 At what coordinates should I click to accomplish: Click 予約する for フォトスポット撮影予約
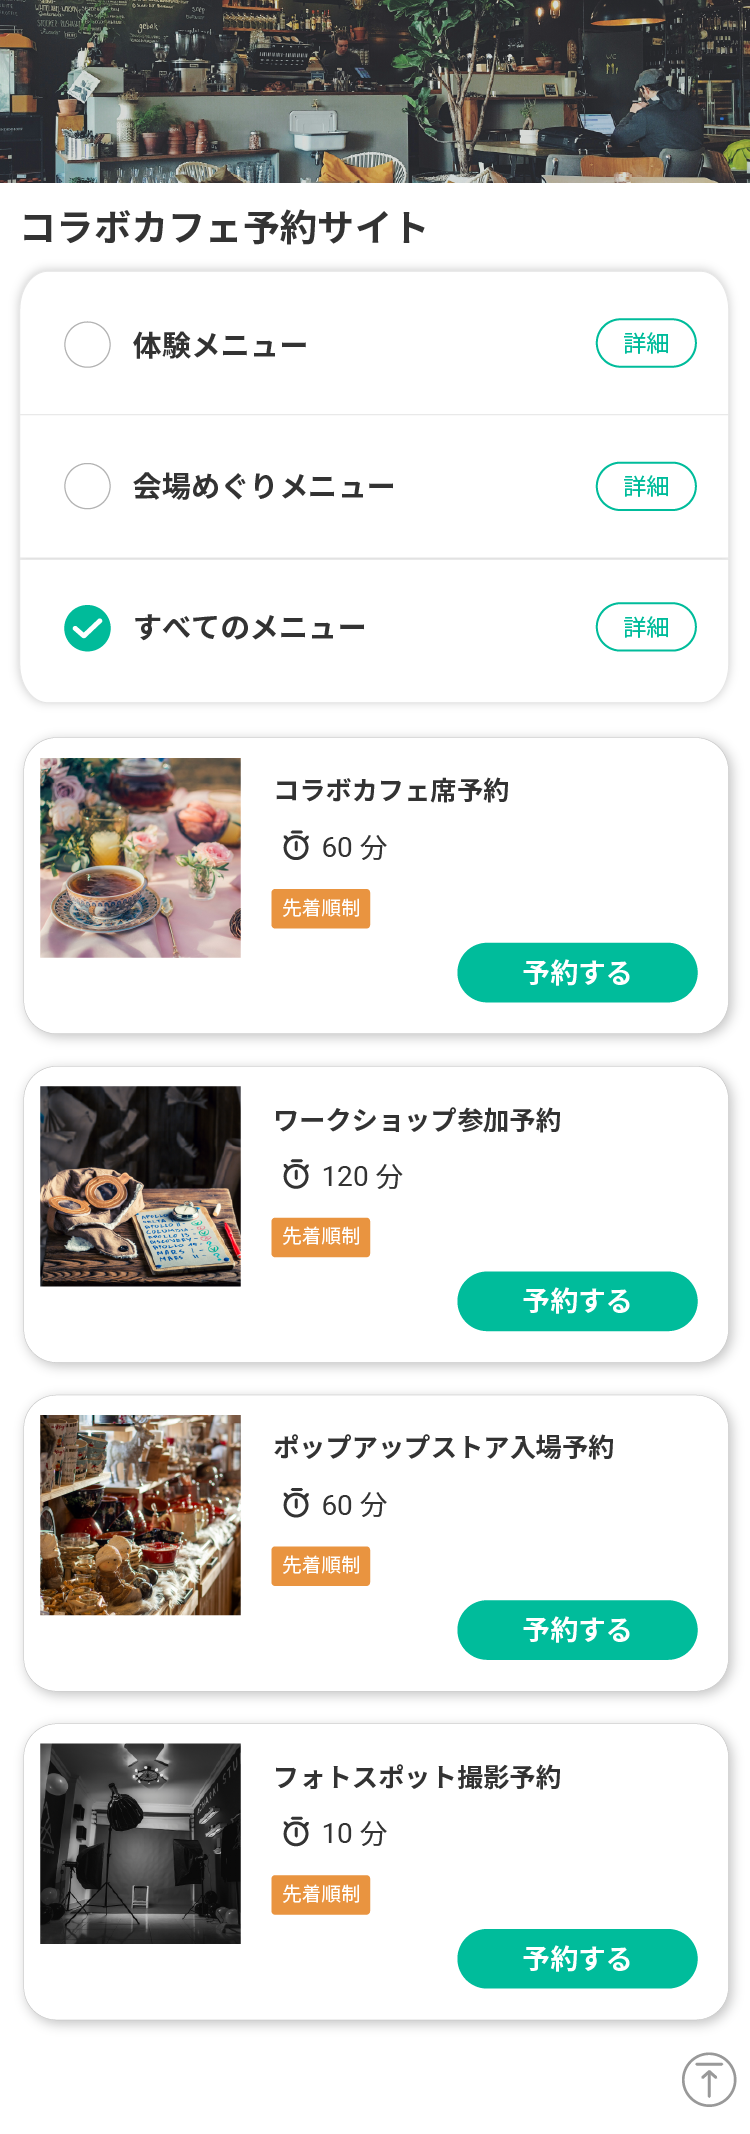click(x=577, y=1958)
